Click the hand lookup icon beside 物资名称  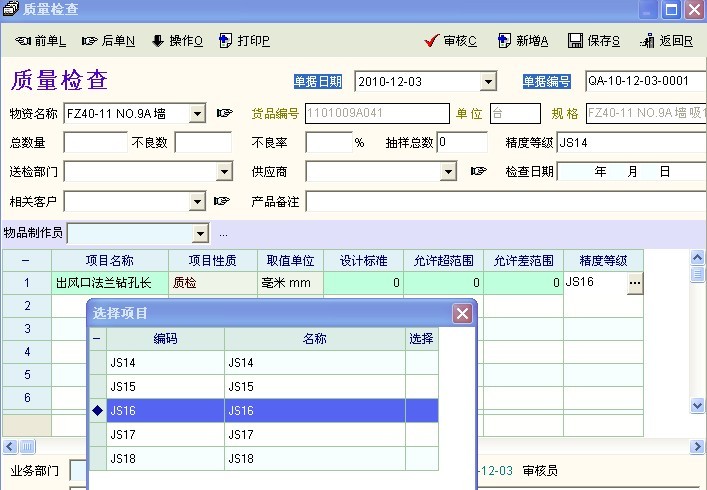pos(224,113)
